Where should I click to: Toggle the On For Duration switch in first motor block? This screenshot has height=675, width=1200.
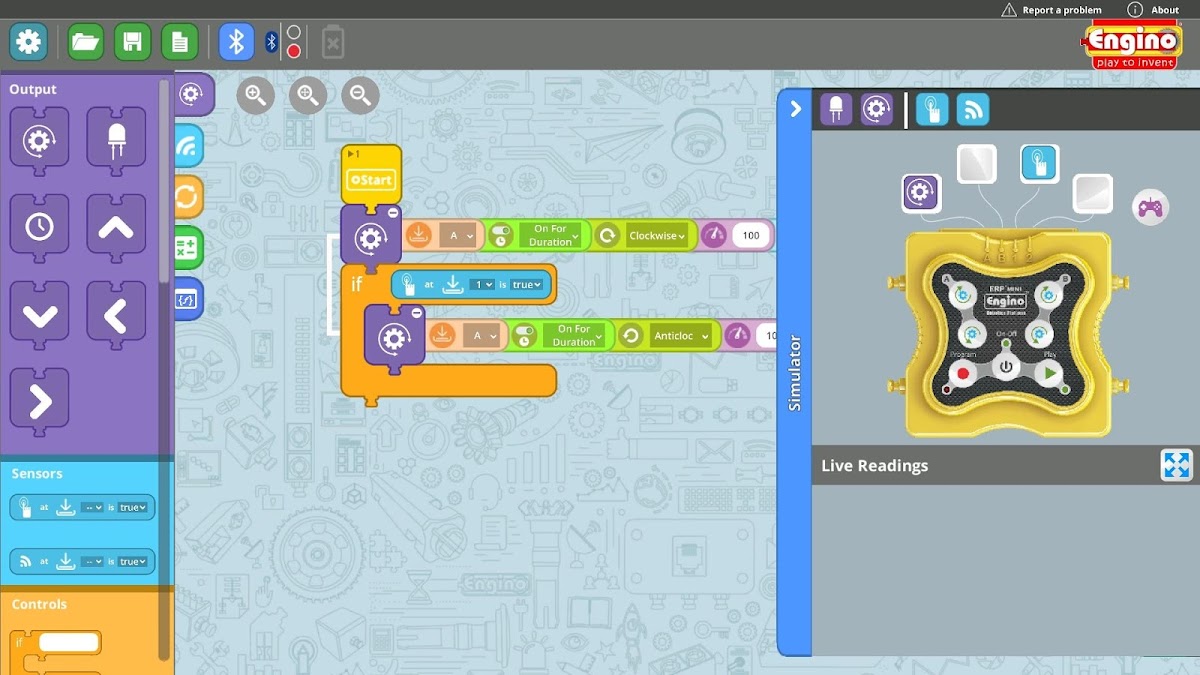500,236
